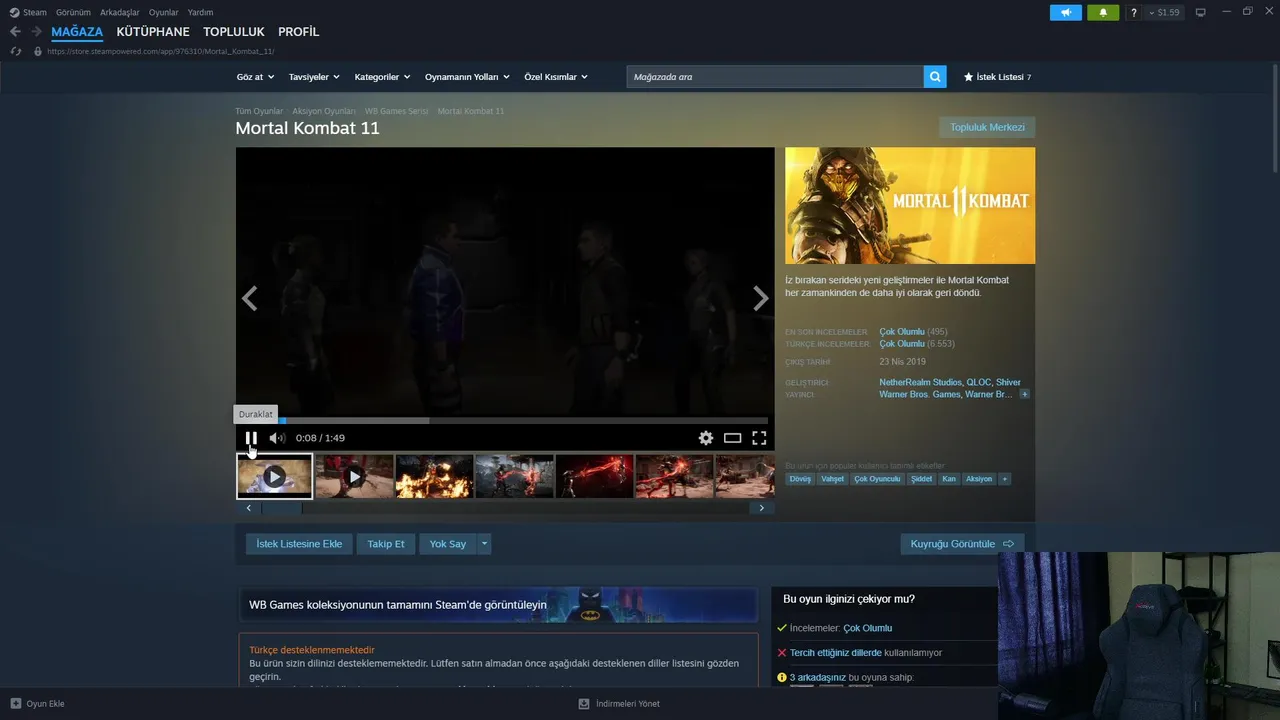
Task: Mute the trailer volume icon
Action: pos(277,438)
